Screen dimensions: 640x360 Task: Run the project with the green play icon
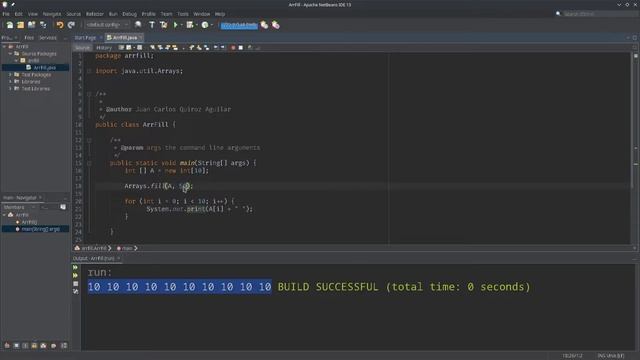176,25
